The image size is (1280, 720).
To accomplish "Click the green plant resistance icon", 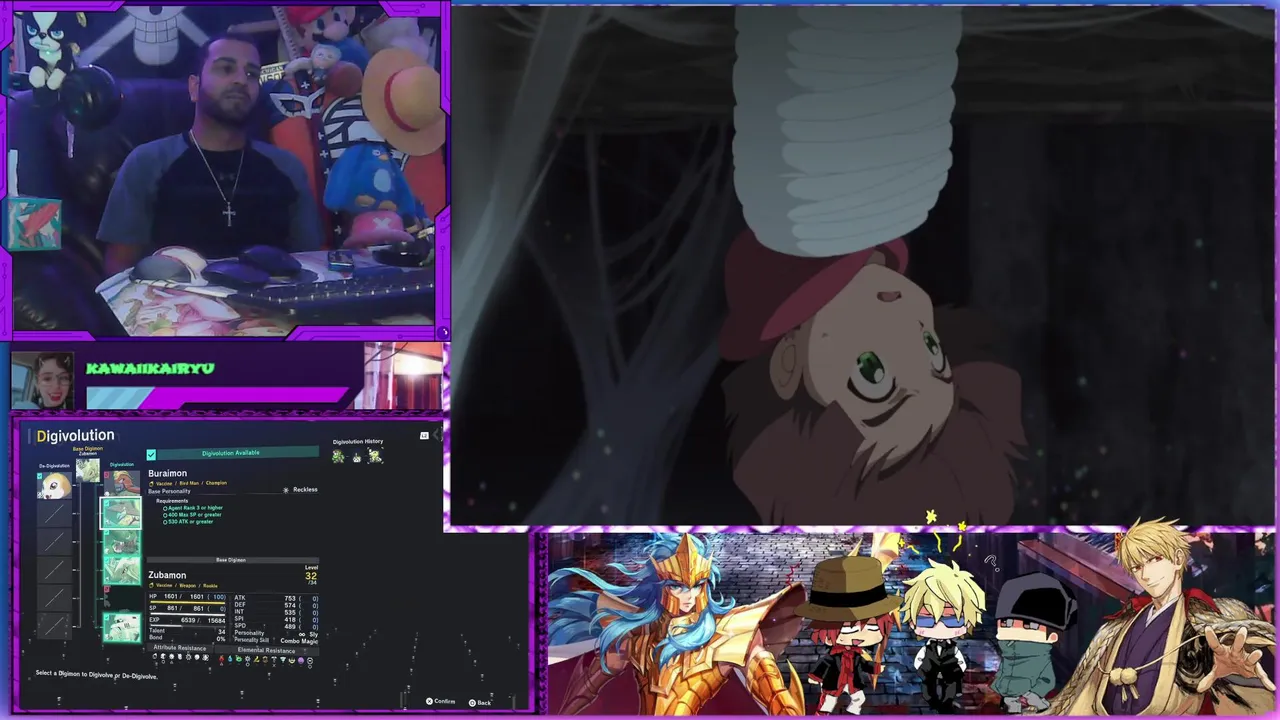I will coord(239,659).
